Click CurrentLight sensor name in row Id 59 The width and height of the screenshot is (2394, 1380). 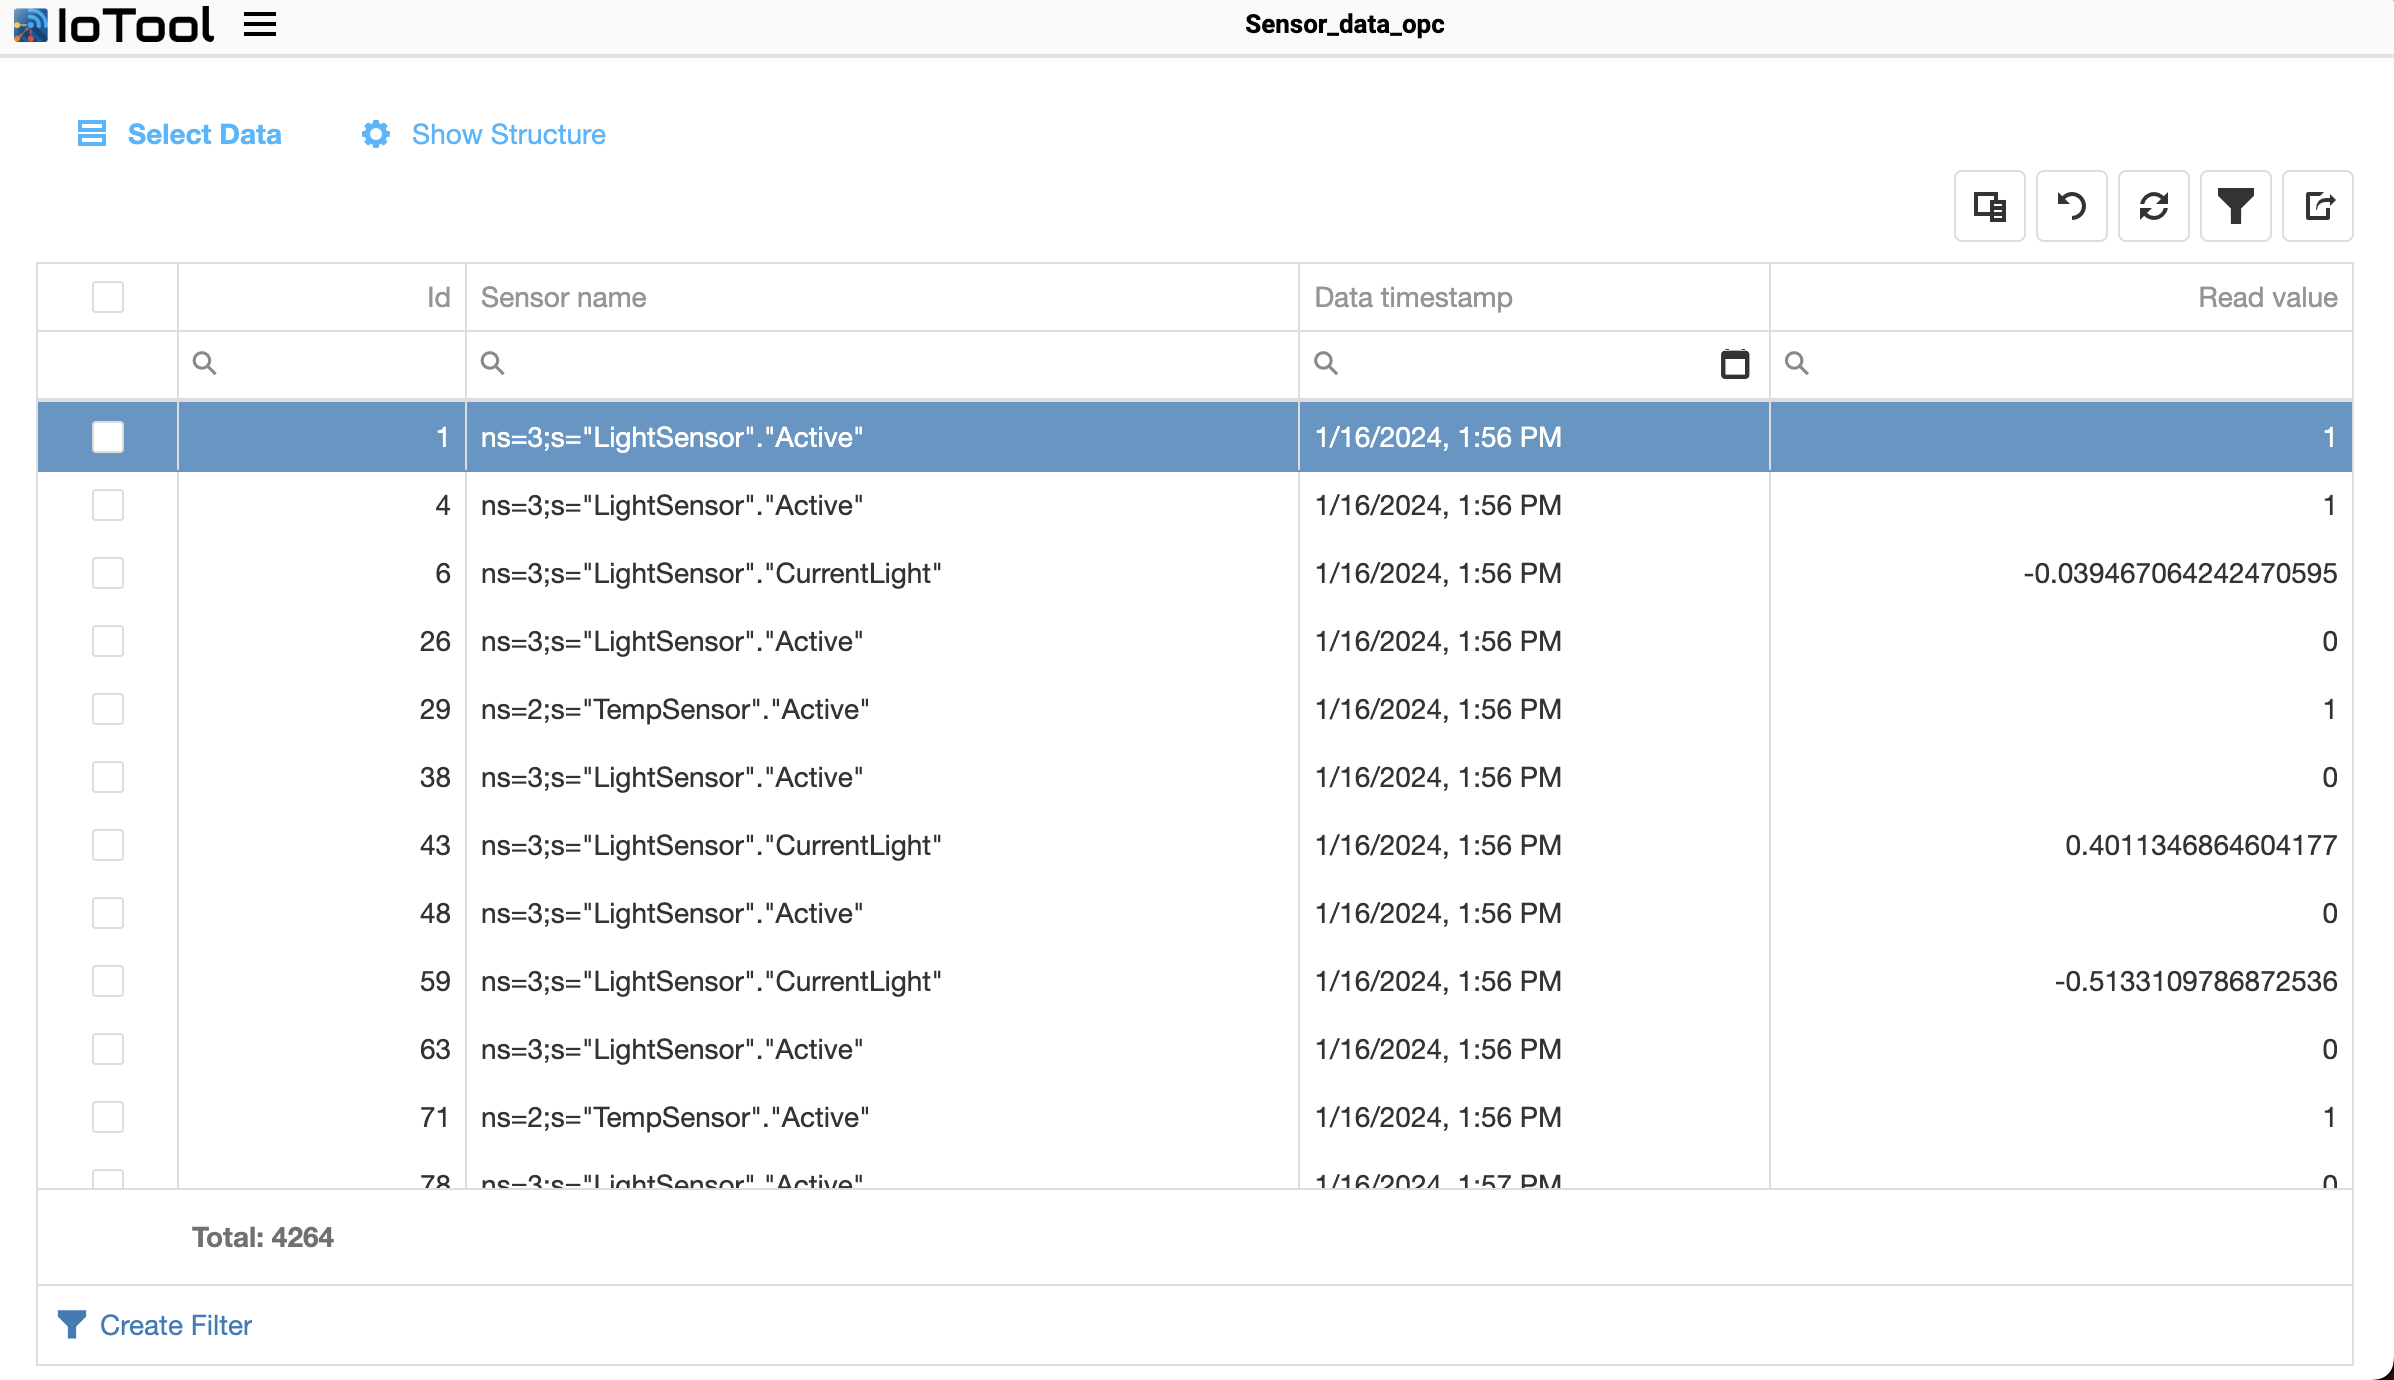click(x=711, y=981)
